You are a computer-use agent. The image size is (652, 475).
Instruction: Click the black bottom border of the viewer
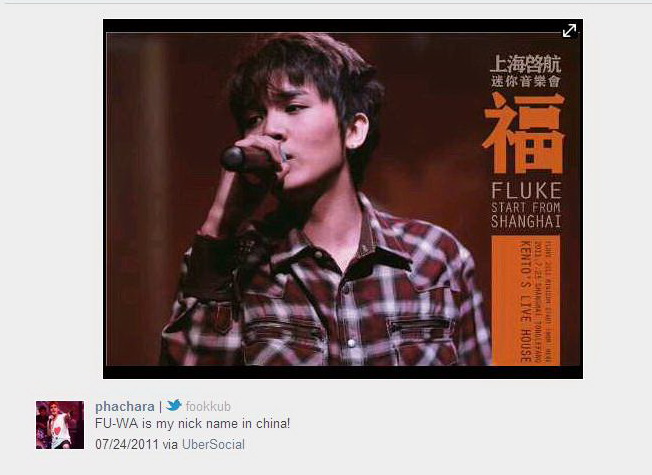pos(343,372)
